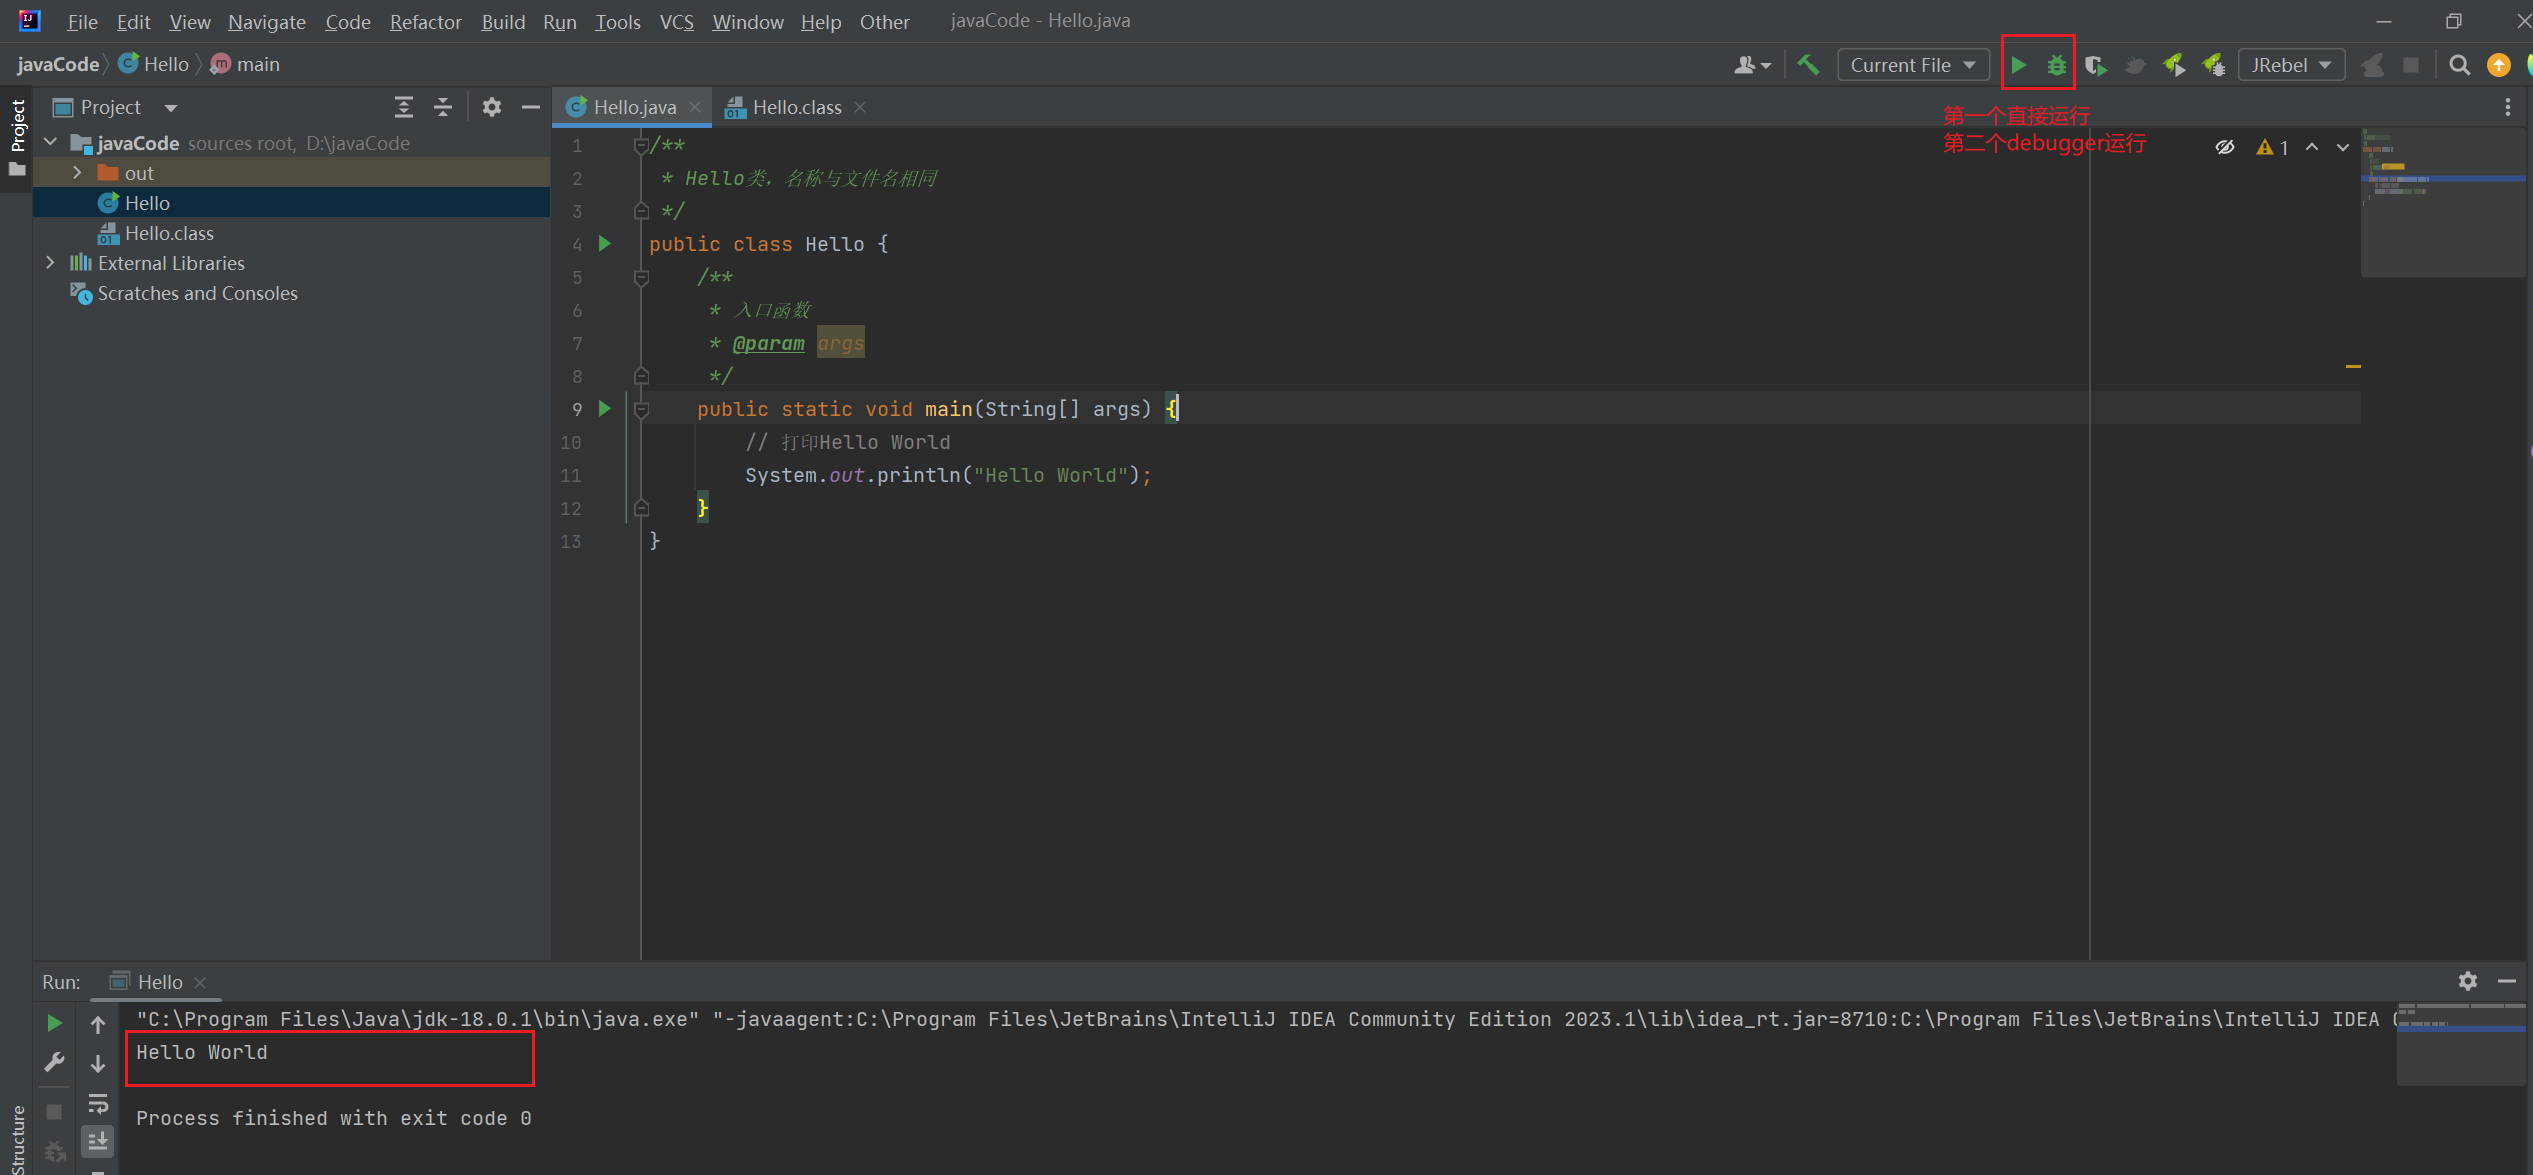Expand the out folder in tree
The height and width of the screenshot is (1175, 2533).
click(x=77, y=173)
